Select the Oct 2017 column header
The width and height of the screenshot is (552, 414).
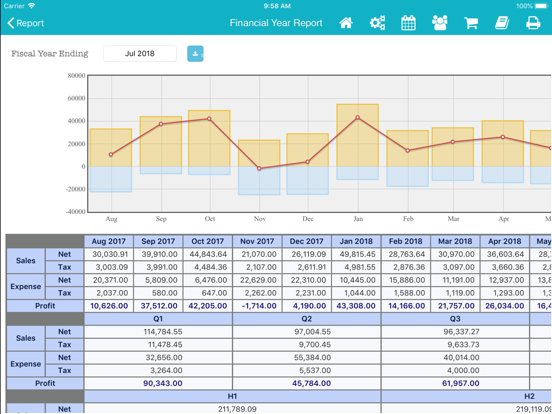(x=208, y=242)
